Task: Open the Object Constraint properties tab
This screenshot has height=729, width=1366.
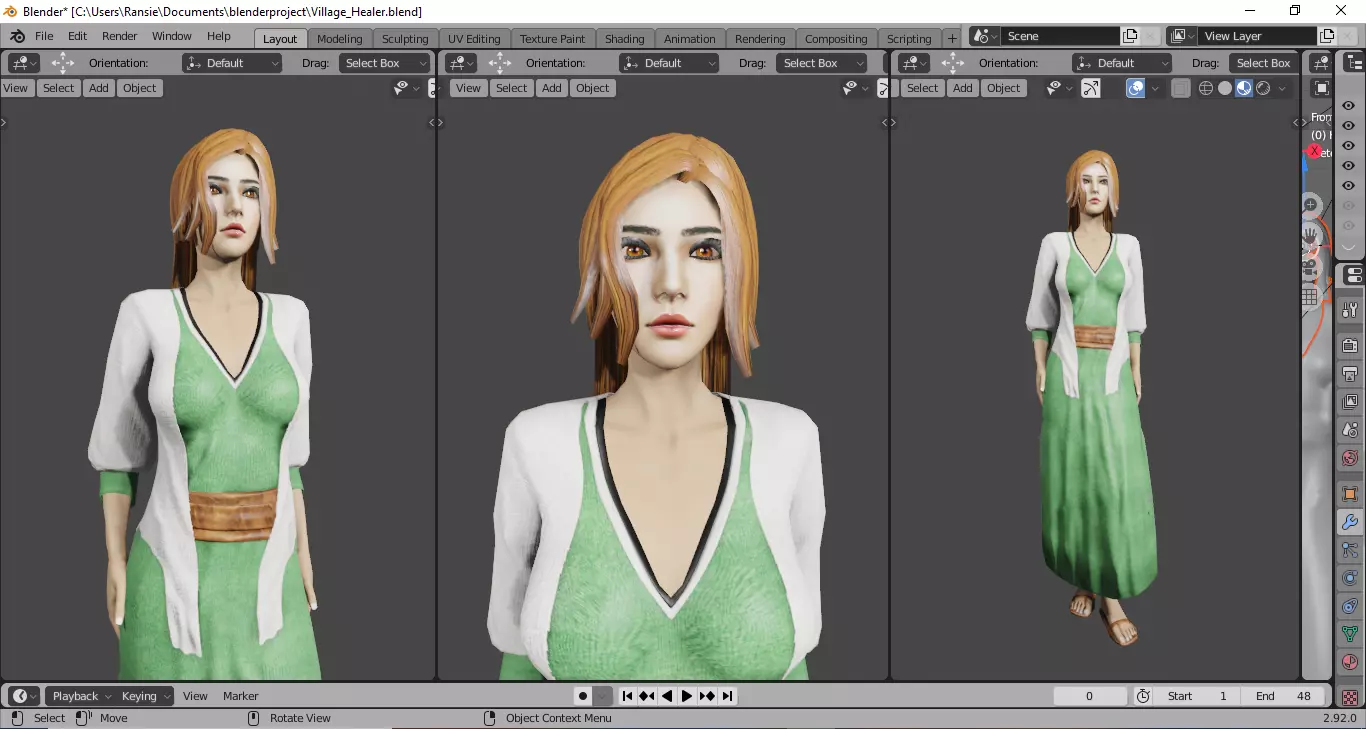Action: [1350, 606]
